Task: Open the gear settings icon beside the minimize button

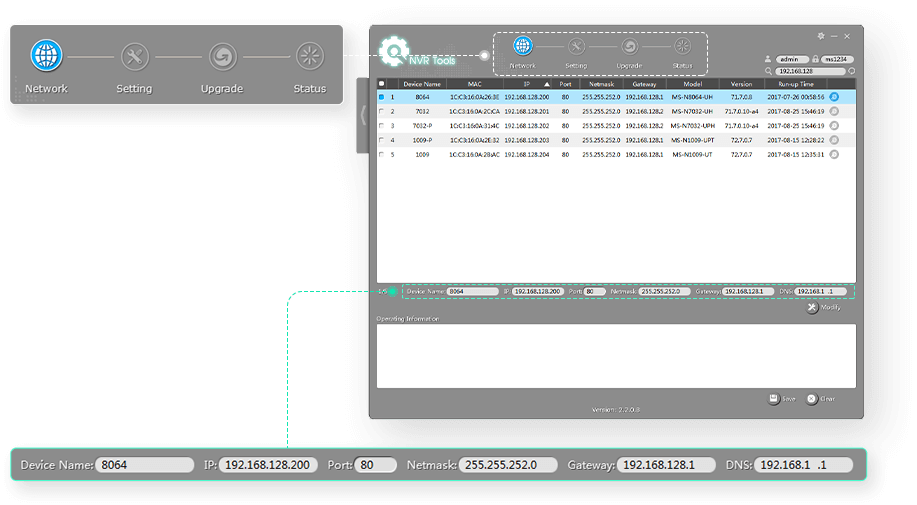Action: click(x=821, y=35)
